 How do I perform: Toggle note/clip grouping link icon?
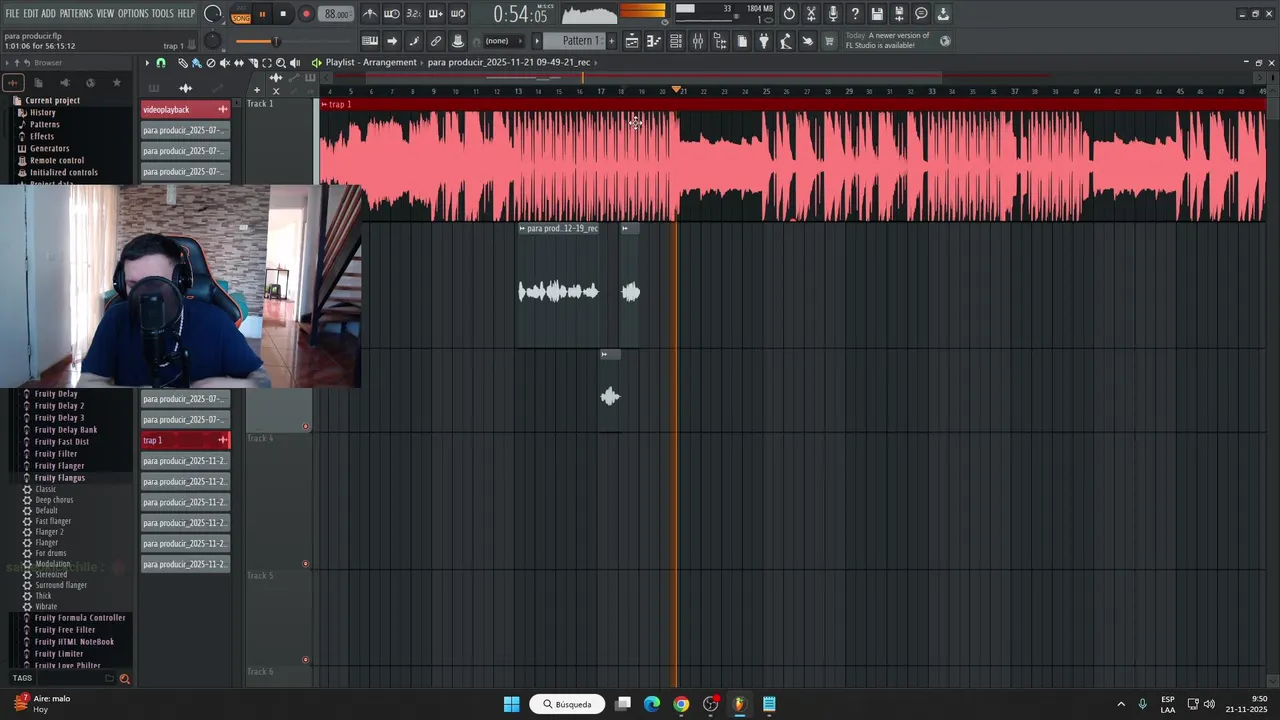point(436,41)
